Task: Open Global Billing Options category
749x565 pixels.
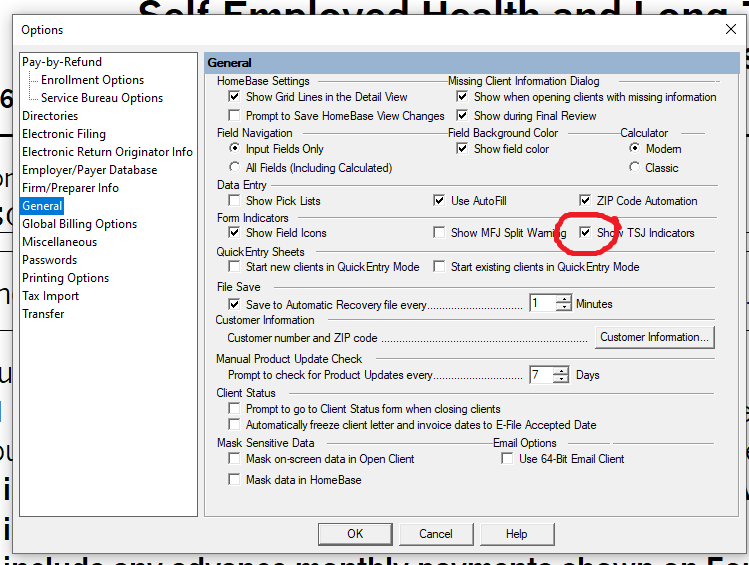Action: (x=80, y=224)
